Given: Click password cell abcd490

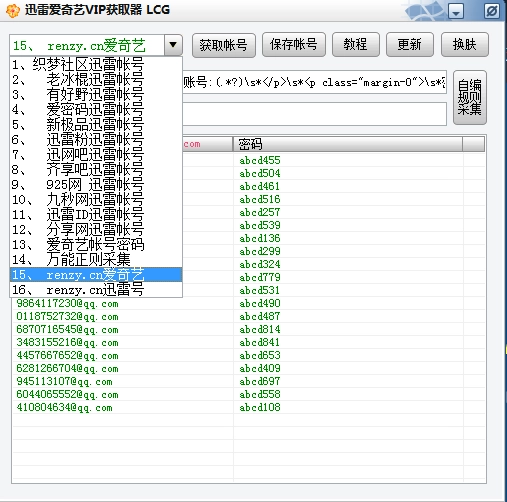Looking at the screenshot, I should 260,303.
